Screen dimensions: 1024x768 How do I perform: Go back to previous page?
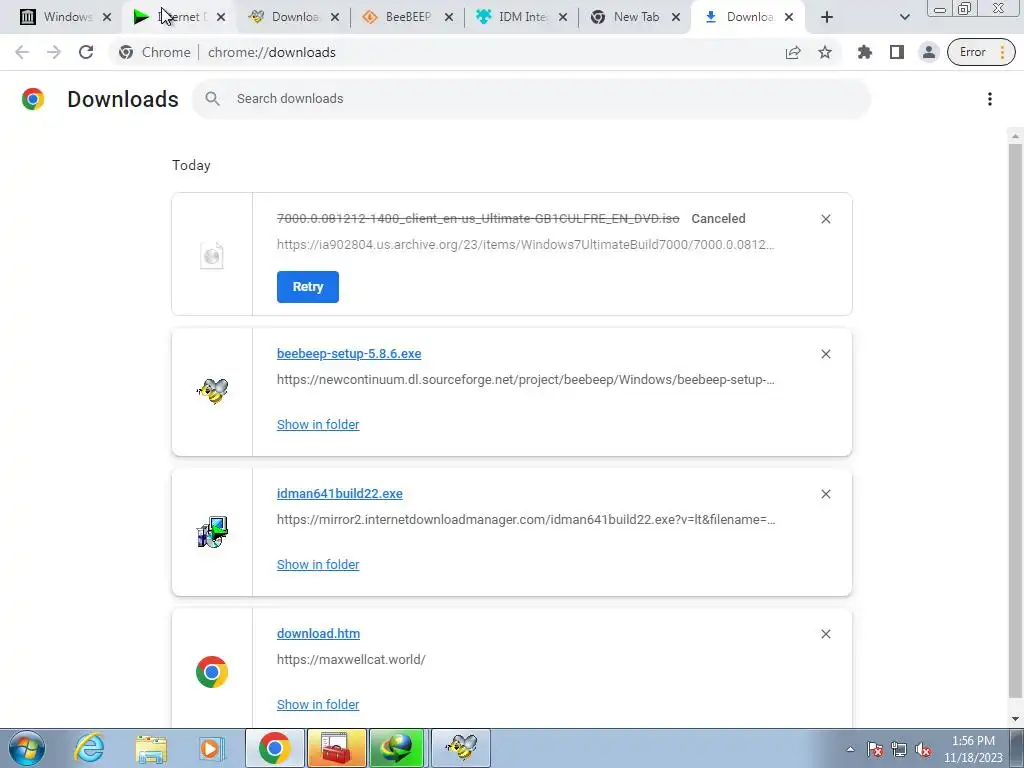[22, 52]
